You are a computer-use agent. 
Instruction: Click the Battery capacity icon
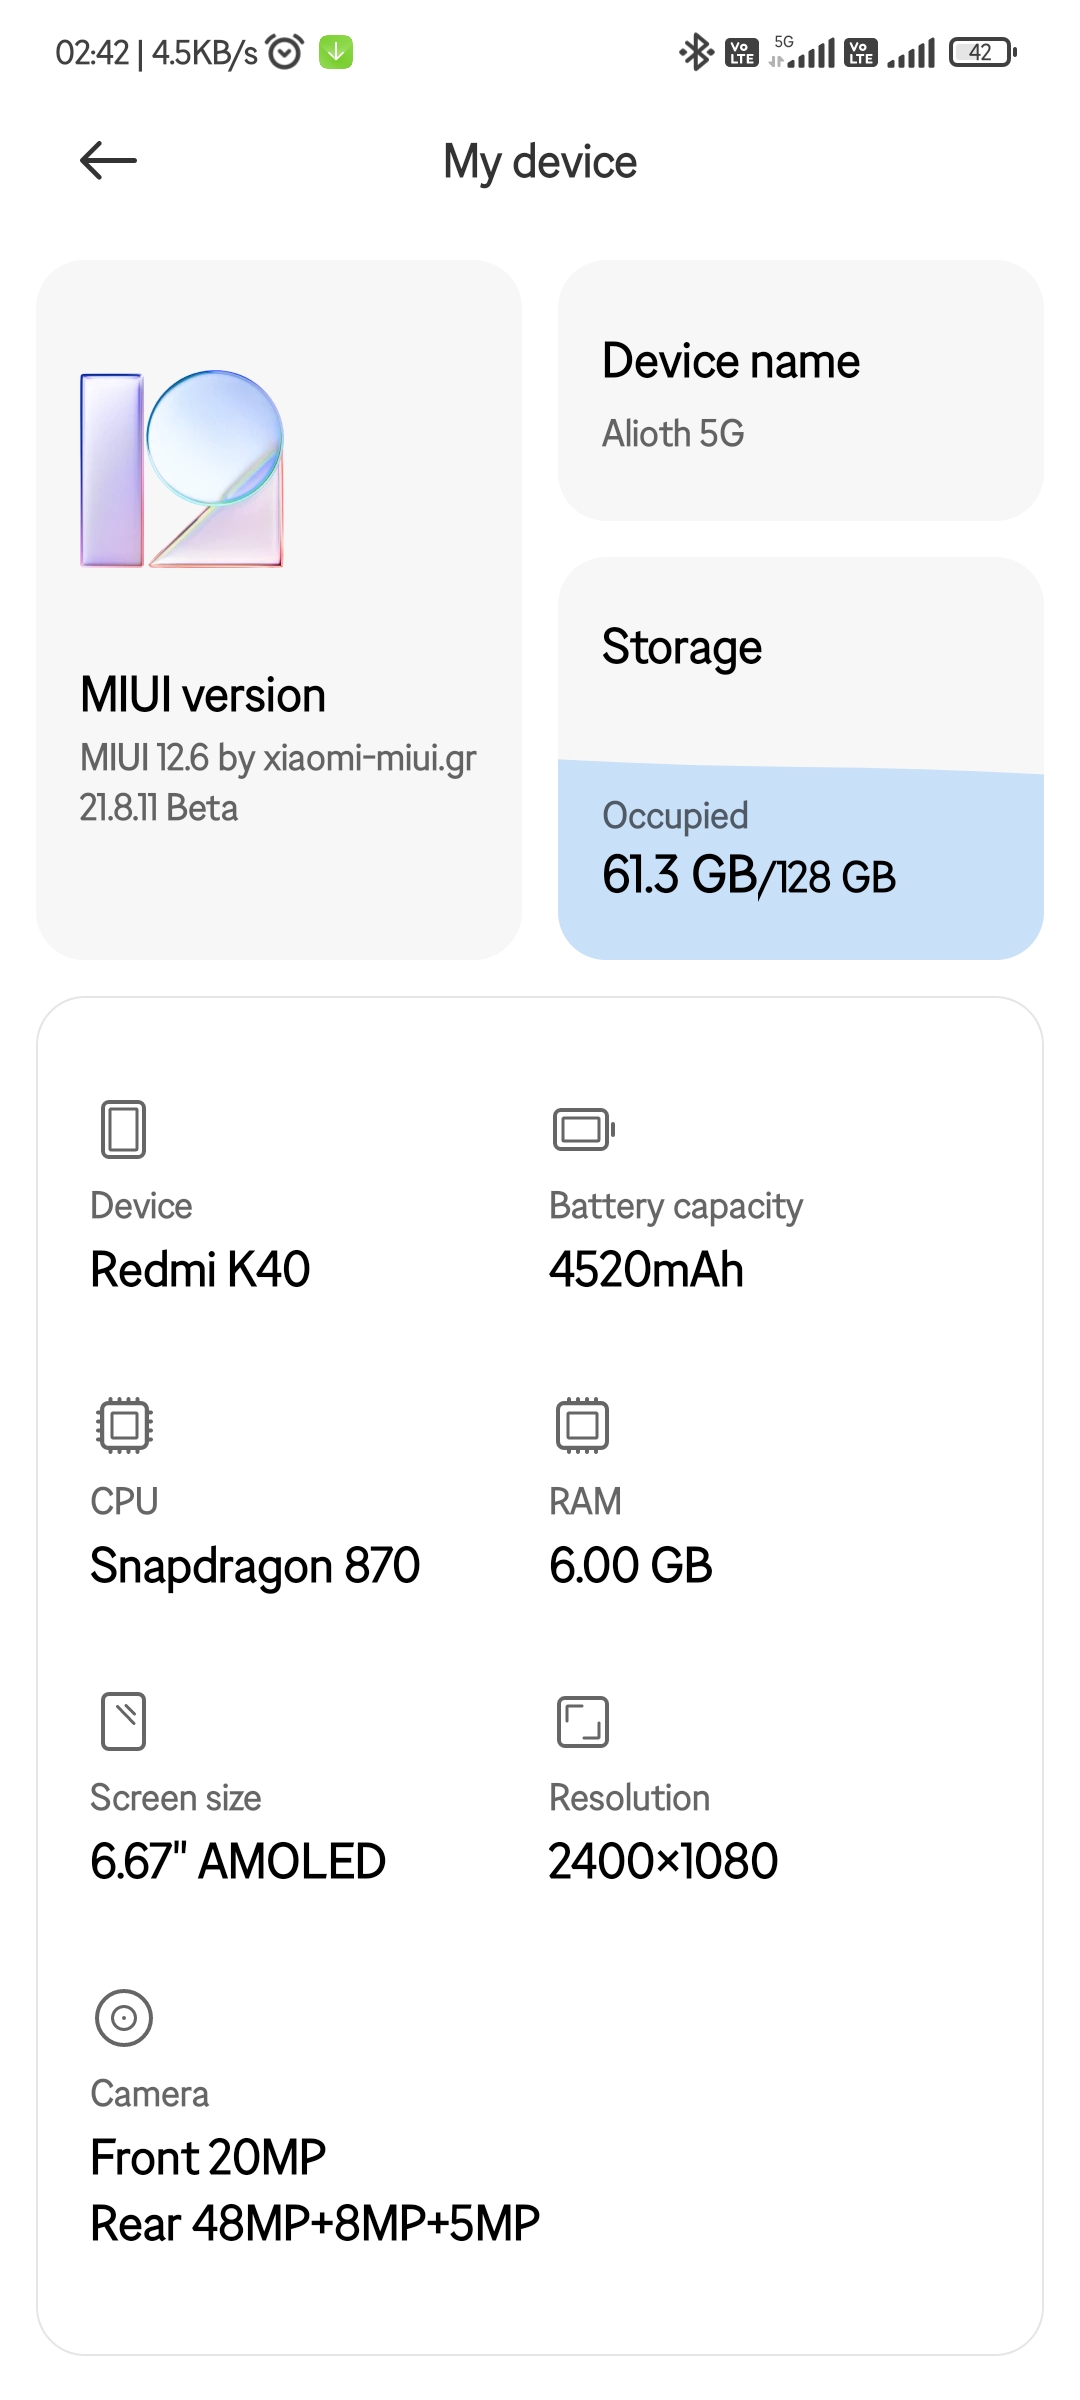tap(583, 1129)
